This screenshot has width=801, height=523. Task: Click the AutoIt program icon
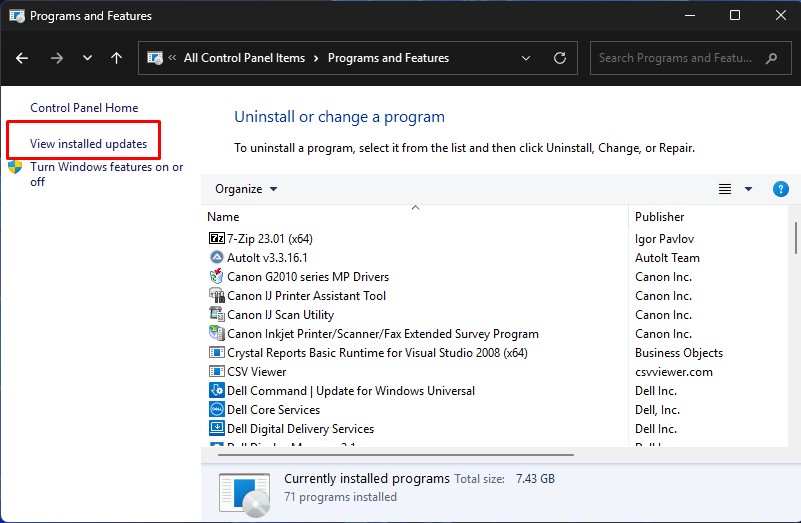tap(217, 257)
